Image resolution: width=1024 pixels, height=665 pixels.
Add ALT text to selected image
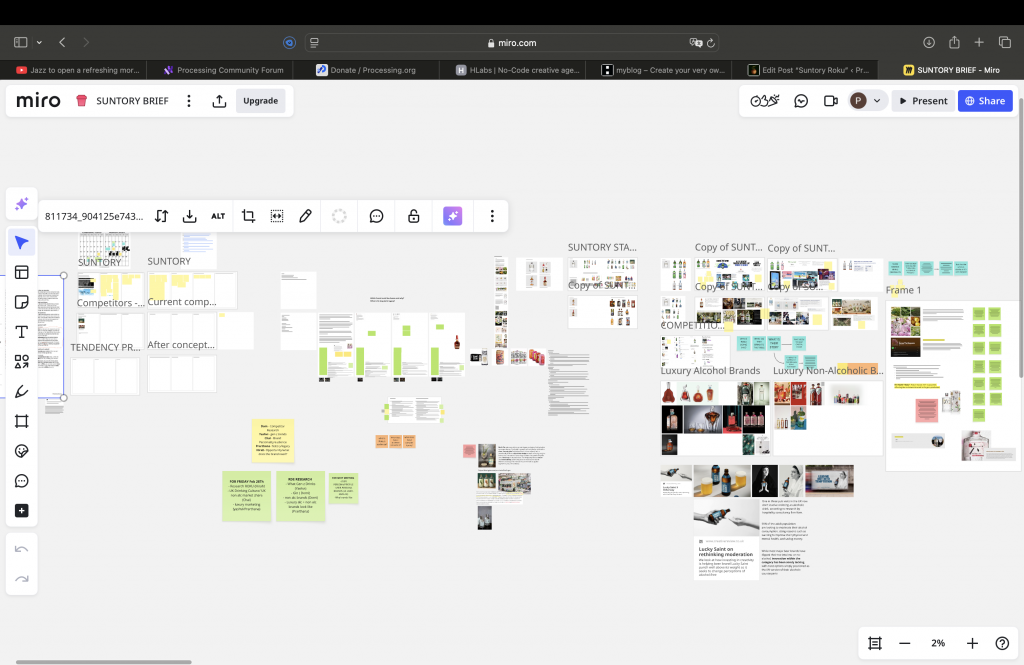[x=218, y=216]
